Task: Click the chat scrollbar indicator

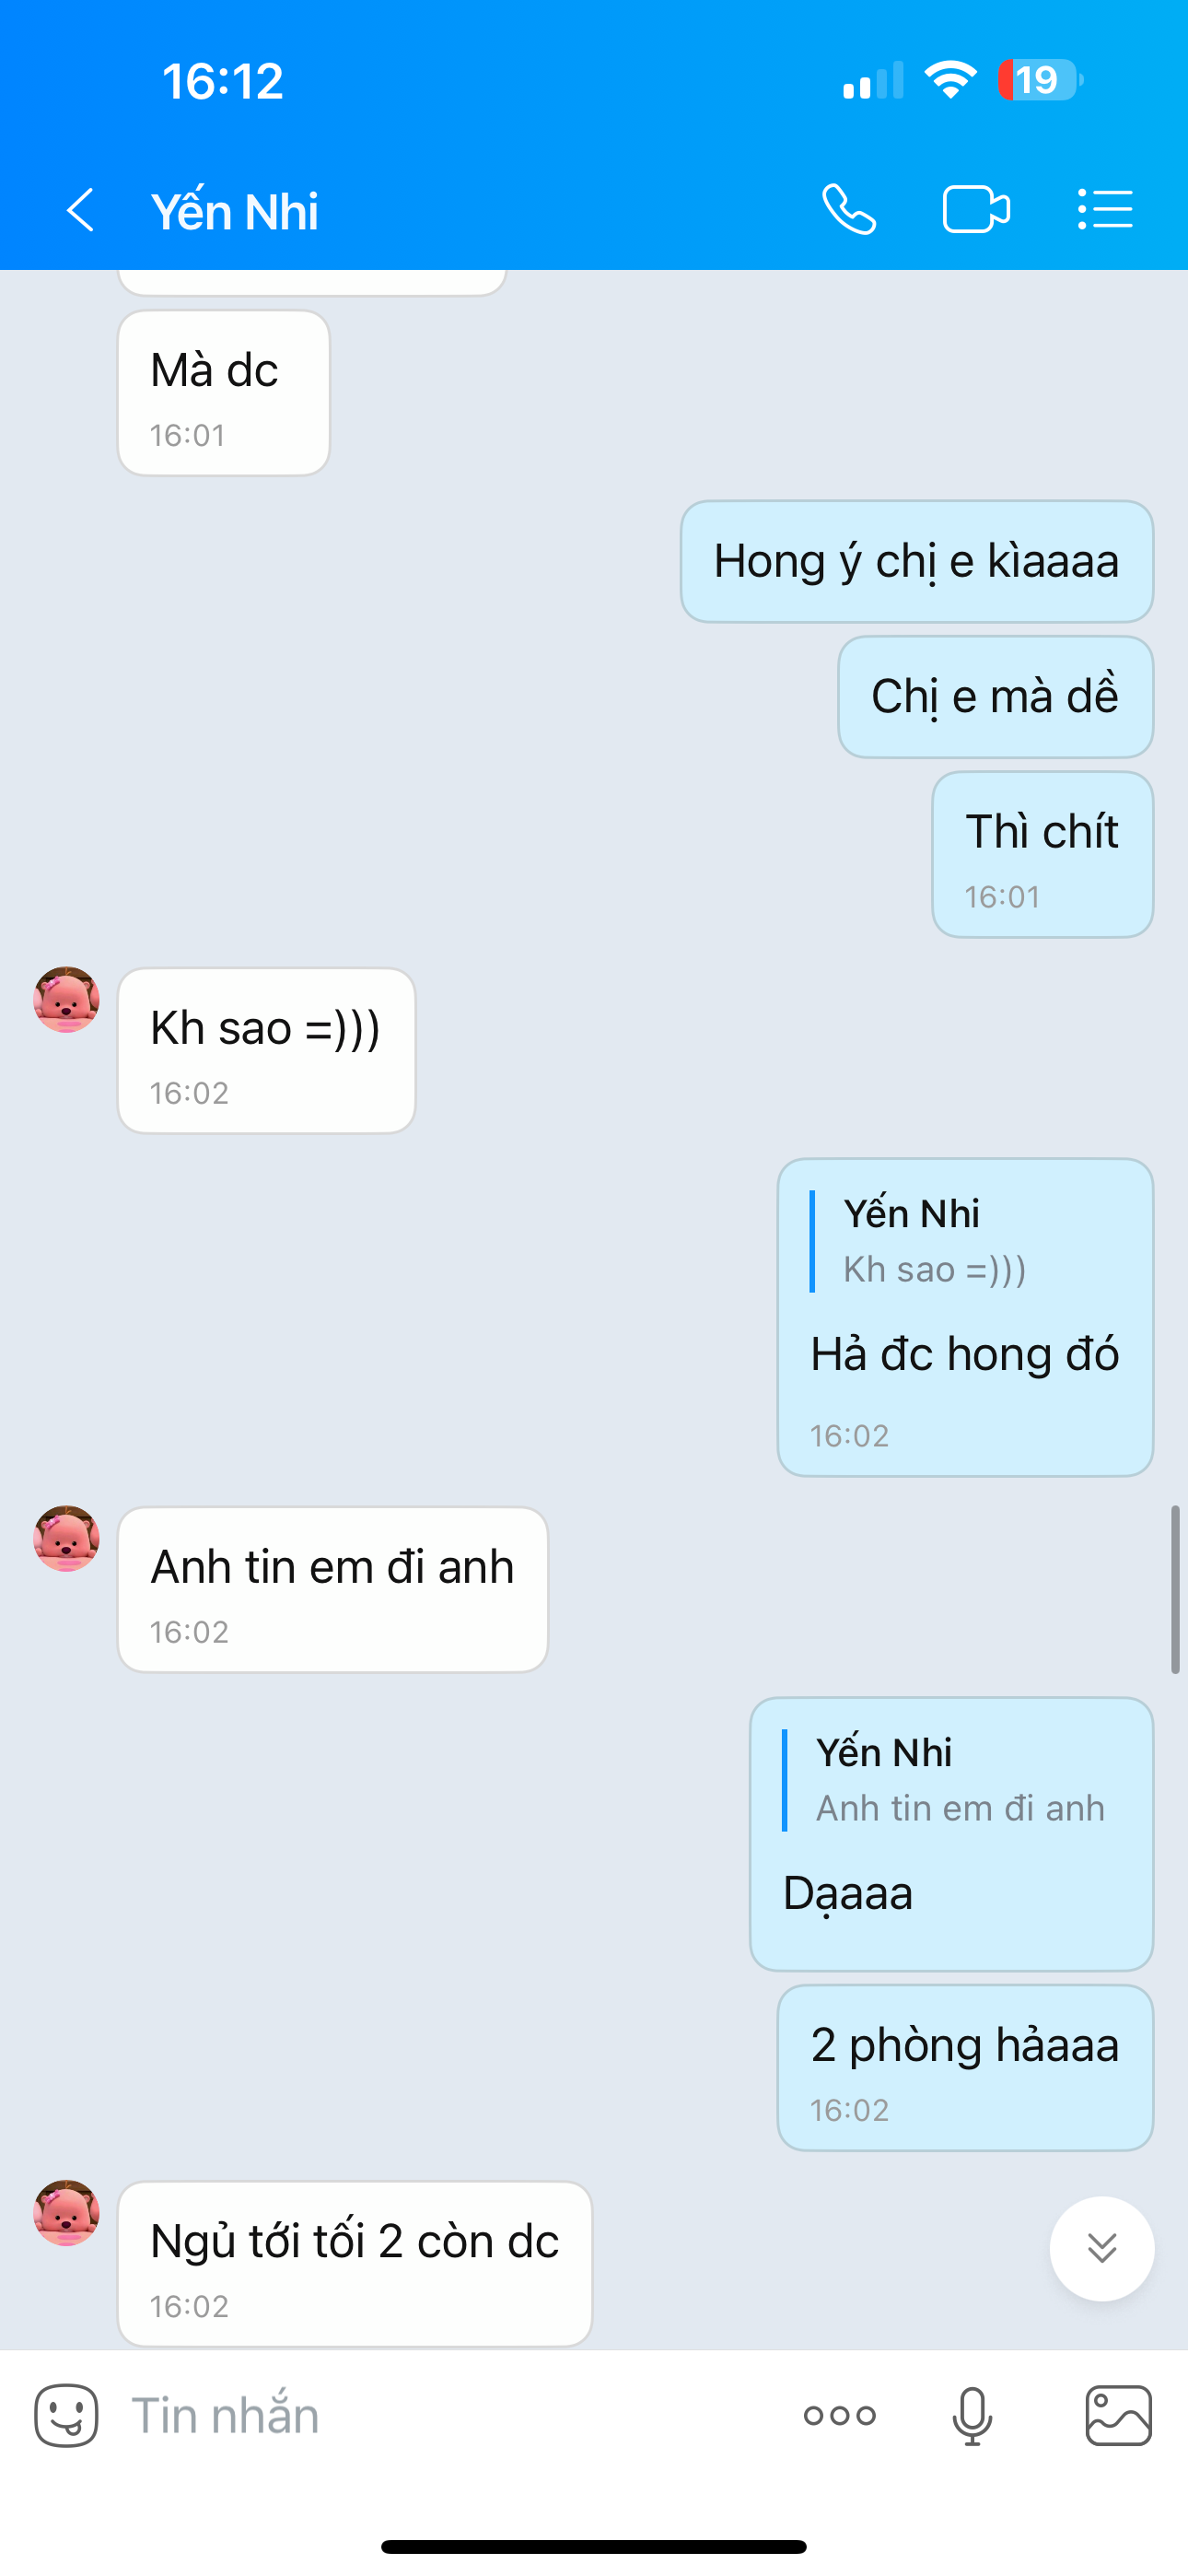Action: pyautogui.click(x=1176, y=1589)
